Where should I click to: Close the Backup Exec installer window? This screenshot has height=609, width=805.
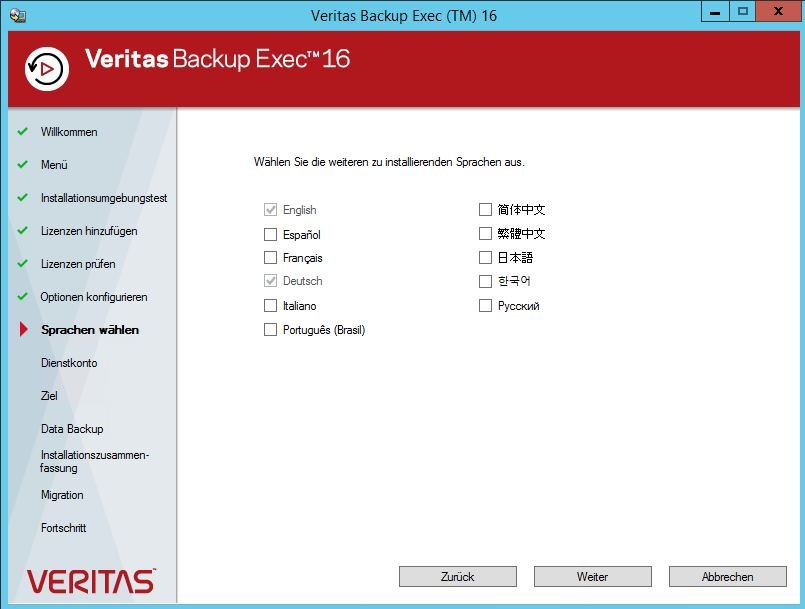coord(778,12)
